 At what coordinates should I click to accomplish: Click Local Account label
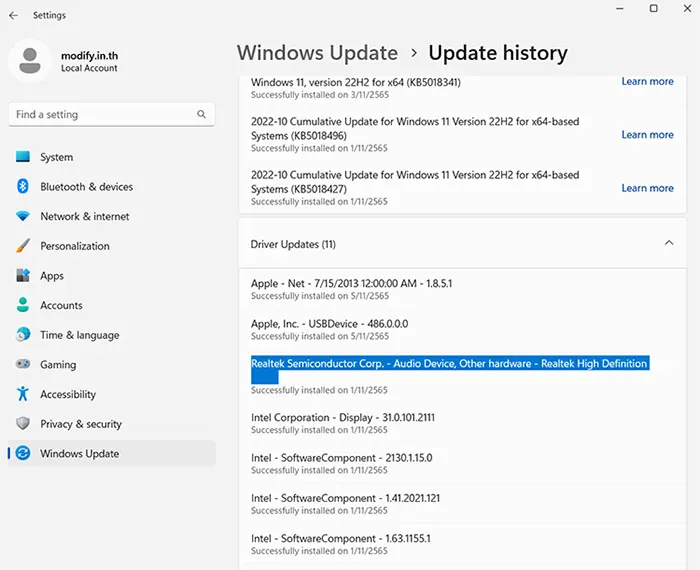tap(89, 68)
